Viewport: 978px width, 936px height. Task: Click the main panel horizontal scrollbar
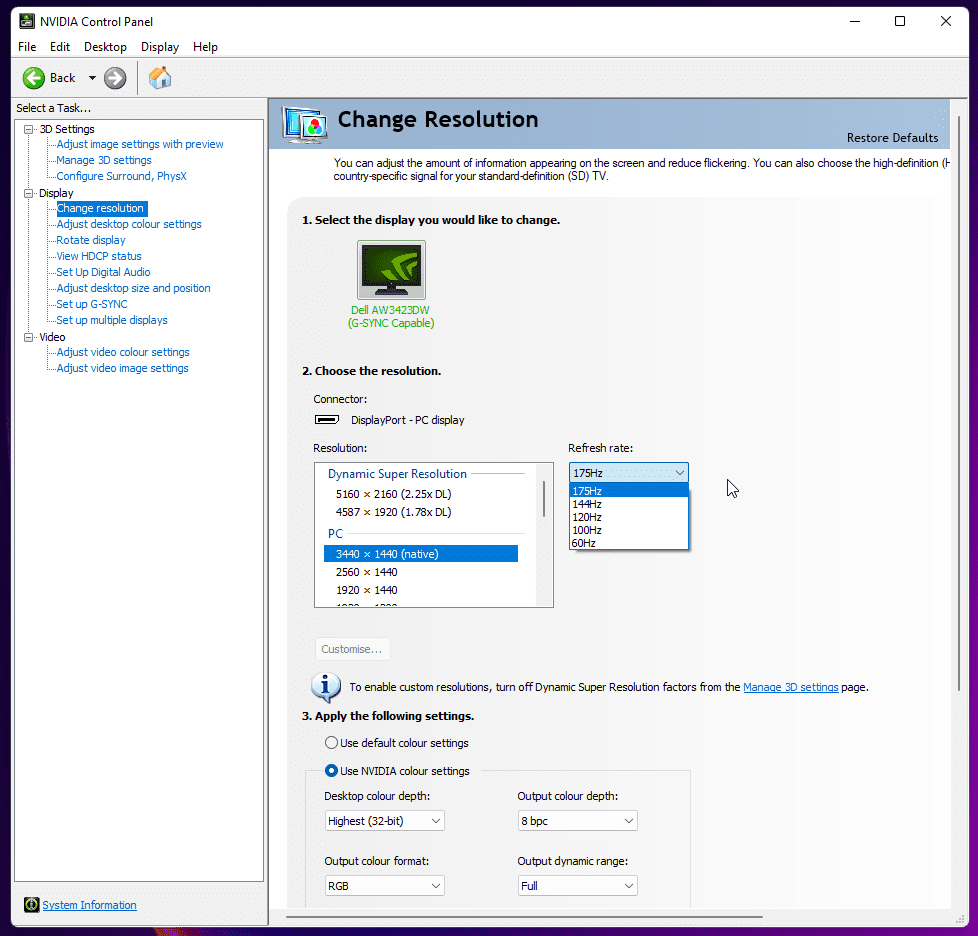524,917
